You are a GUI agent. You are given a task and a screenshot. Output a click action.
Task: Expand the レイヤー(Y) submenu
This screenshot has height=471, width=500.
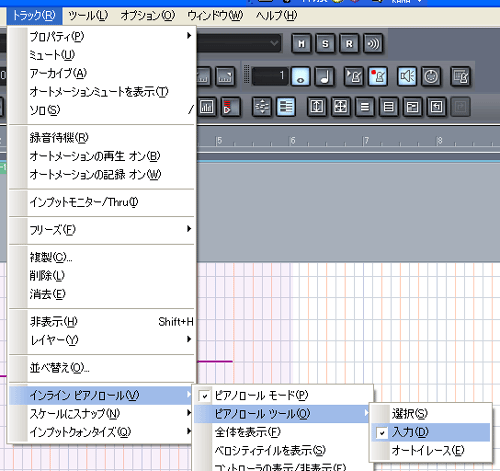tap(102, 340)
